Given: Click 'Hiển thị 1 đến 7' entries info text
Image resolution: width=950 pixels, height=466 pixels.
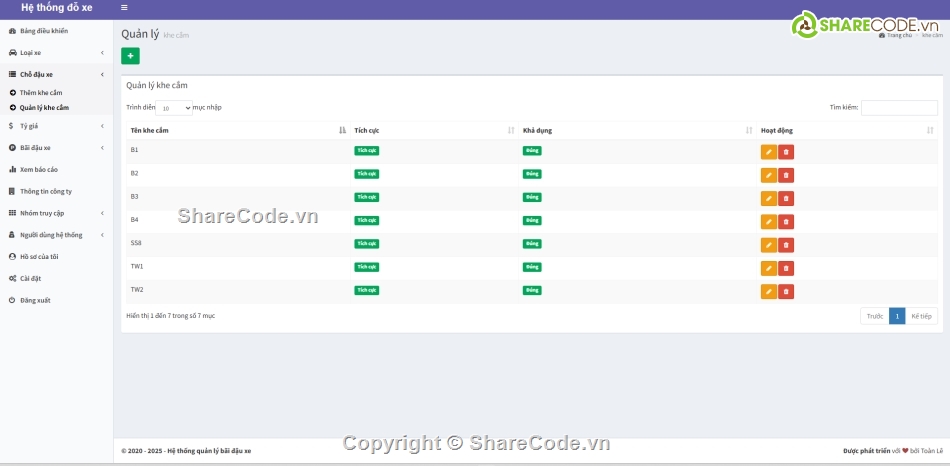Looking at the screenshot, I should 171,316.
